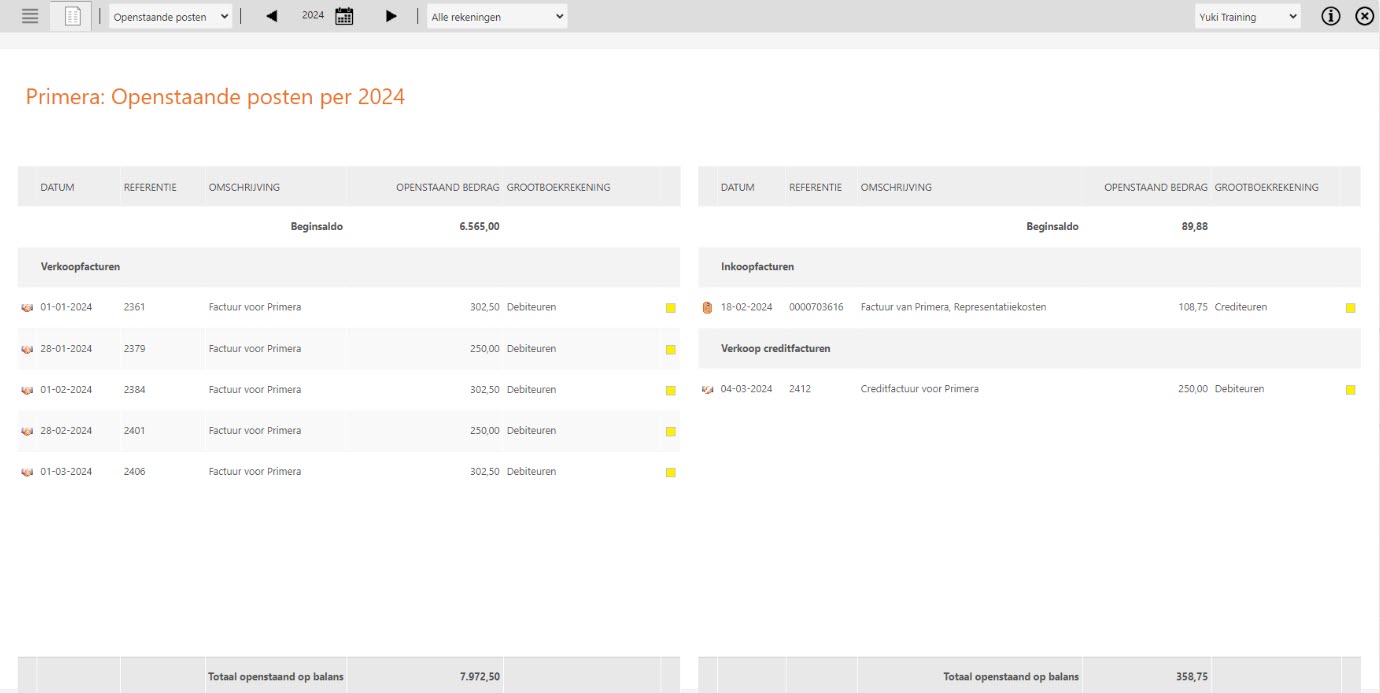Click yellow status square for invoice 2361
The image size is (1380, 693).
670,308
